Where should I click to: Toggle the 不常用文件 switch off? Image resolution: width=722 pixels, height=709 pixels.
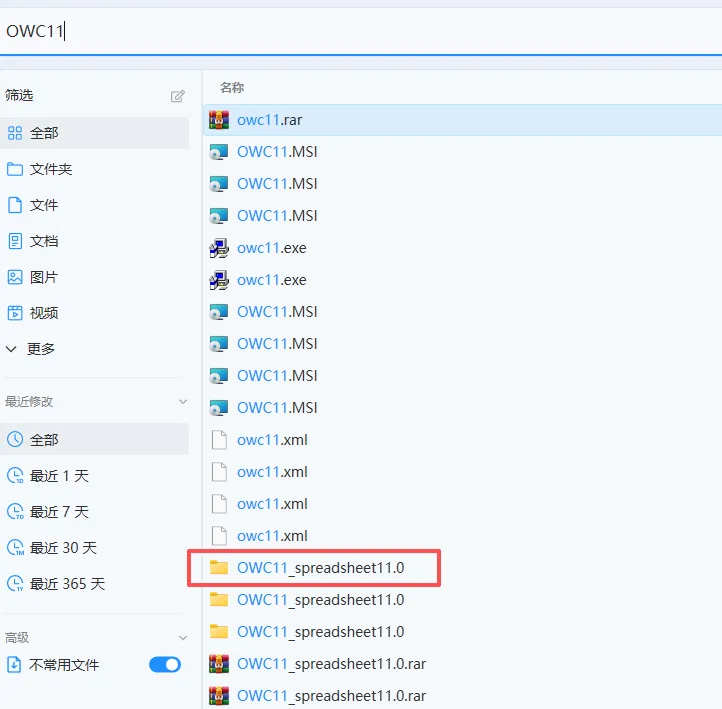pyautogui.click(x=165, y=664)
